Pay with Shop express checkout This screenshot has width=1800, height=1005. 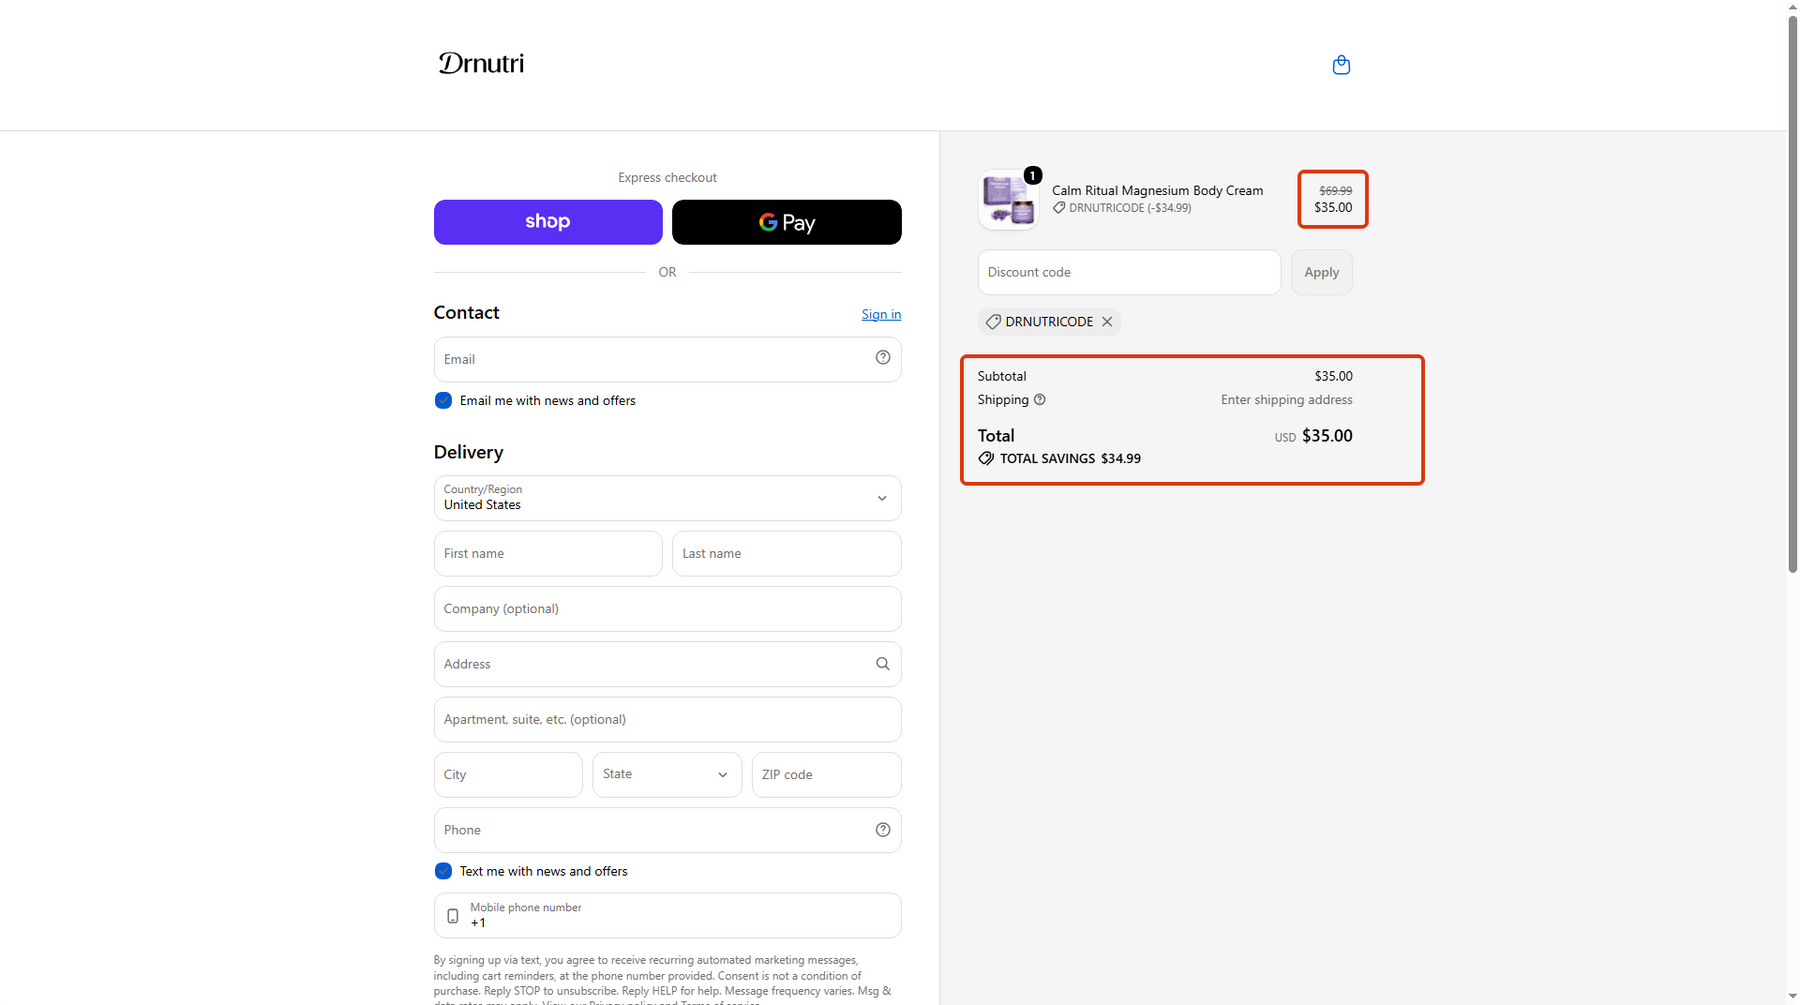[x=548, y=222]
